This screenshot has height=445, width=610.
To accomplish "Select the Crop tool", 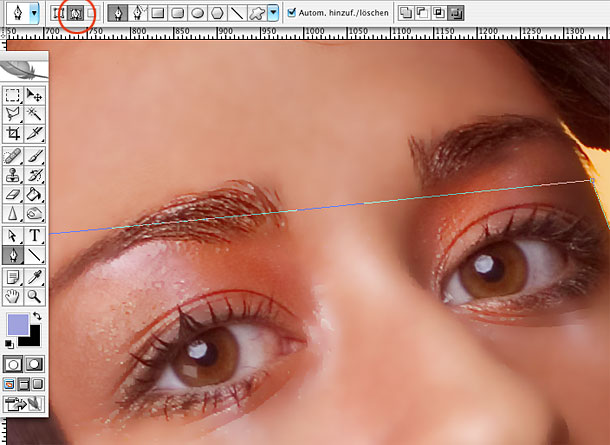I will pyautogui.click(x=13, y=134).
